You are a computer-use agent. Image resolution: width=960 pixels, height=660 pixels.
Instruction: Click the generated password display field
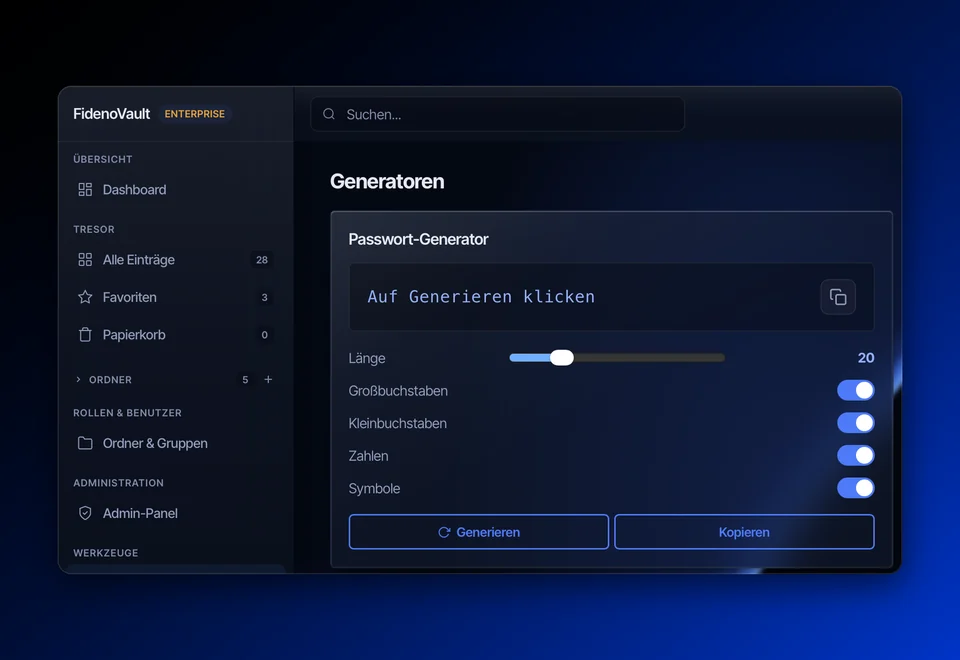(611, 297)
